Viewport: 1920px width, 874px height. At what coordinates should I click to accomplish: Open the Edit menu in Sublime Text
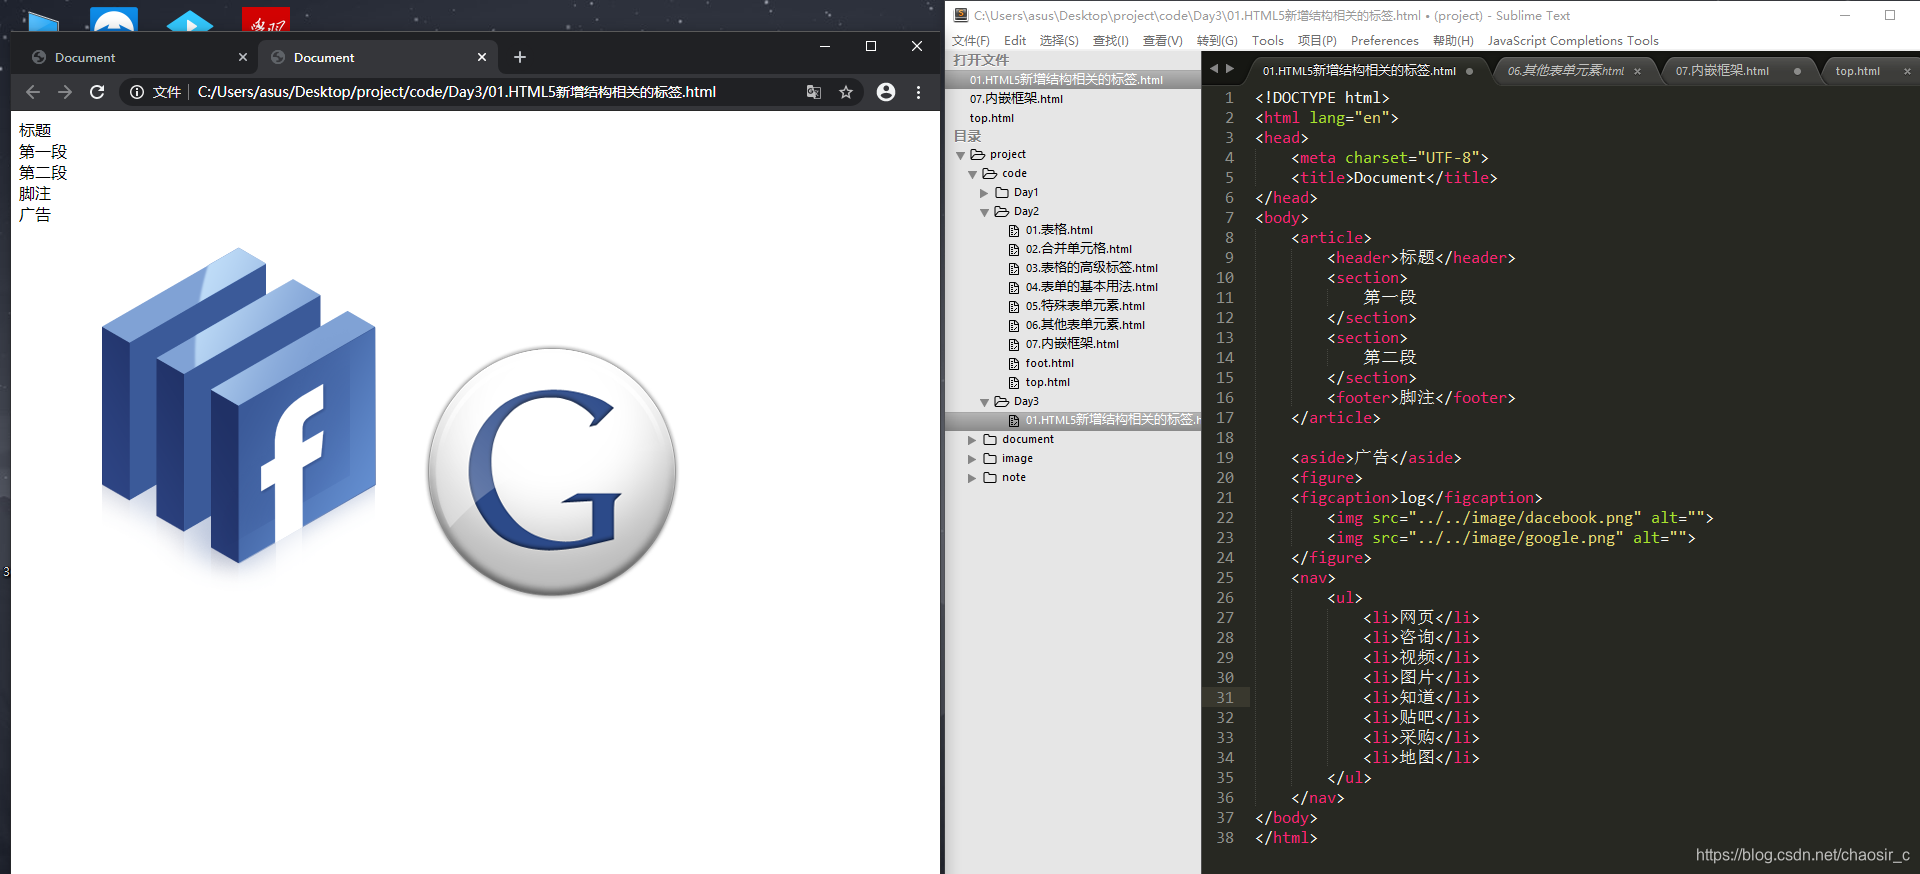click(1015, 41)
